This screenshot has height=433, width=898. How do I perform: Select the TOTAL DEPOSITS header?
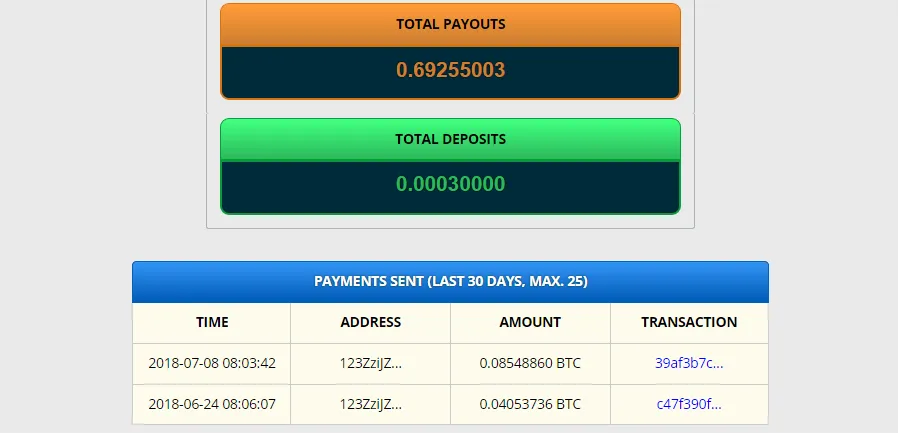point(451,139)
